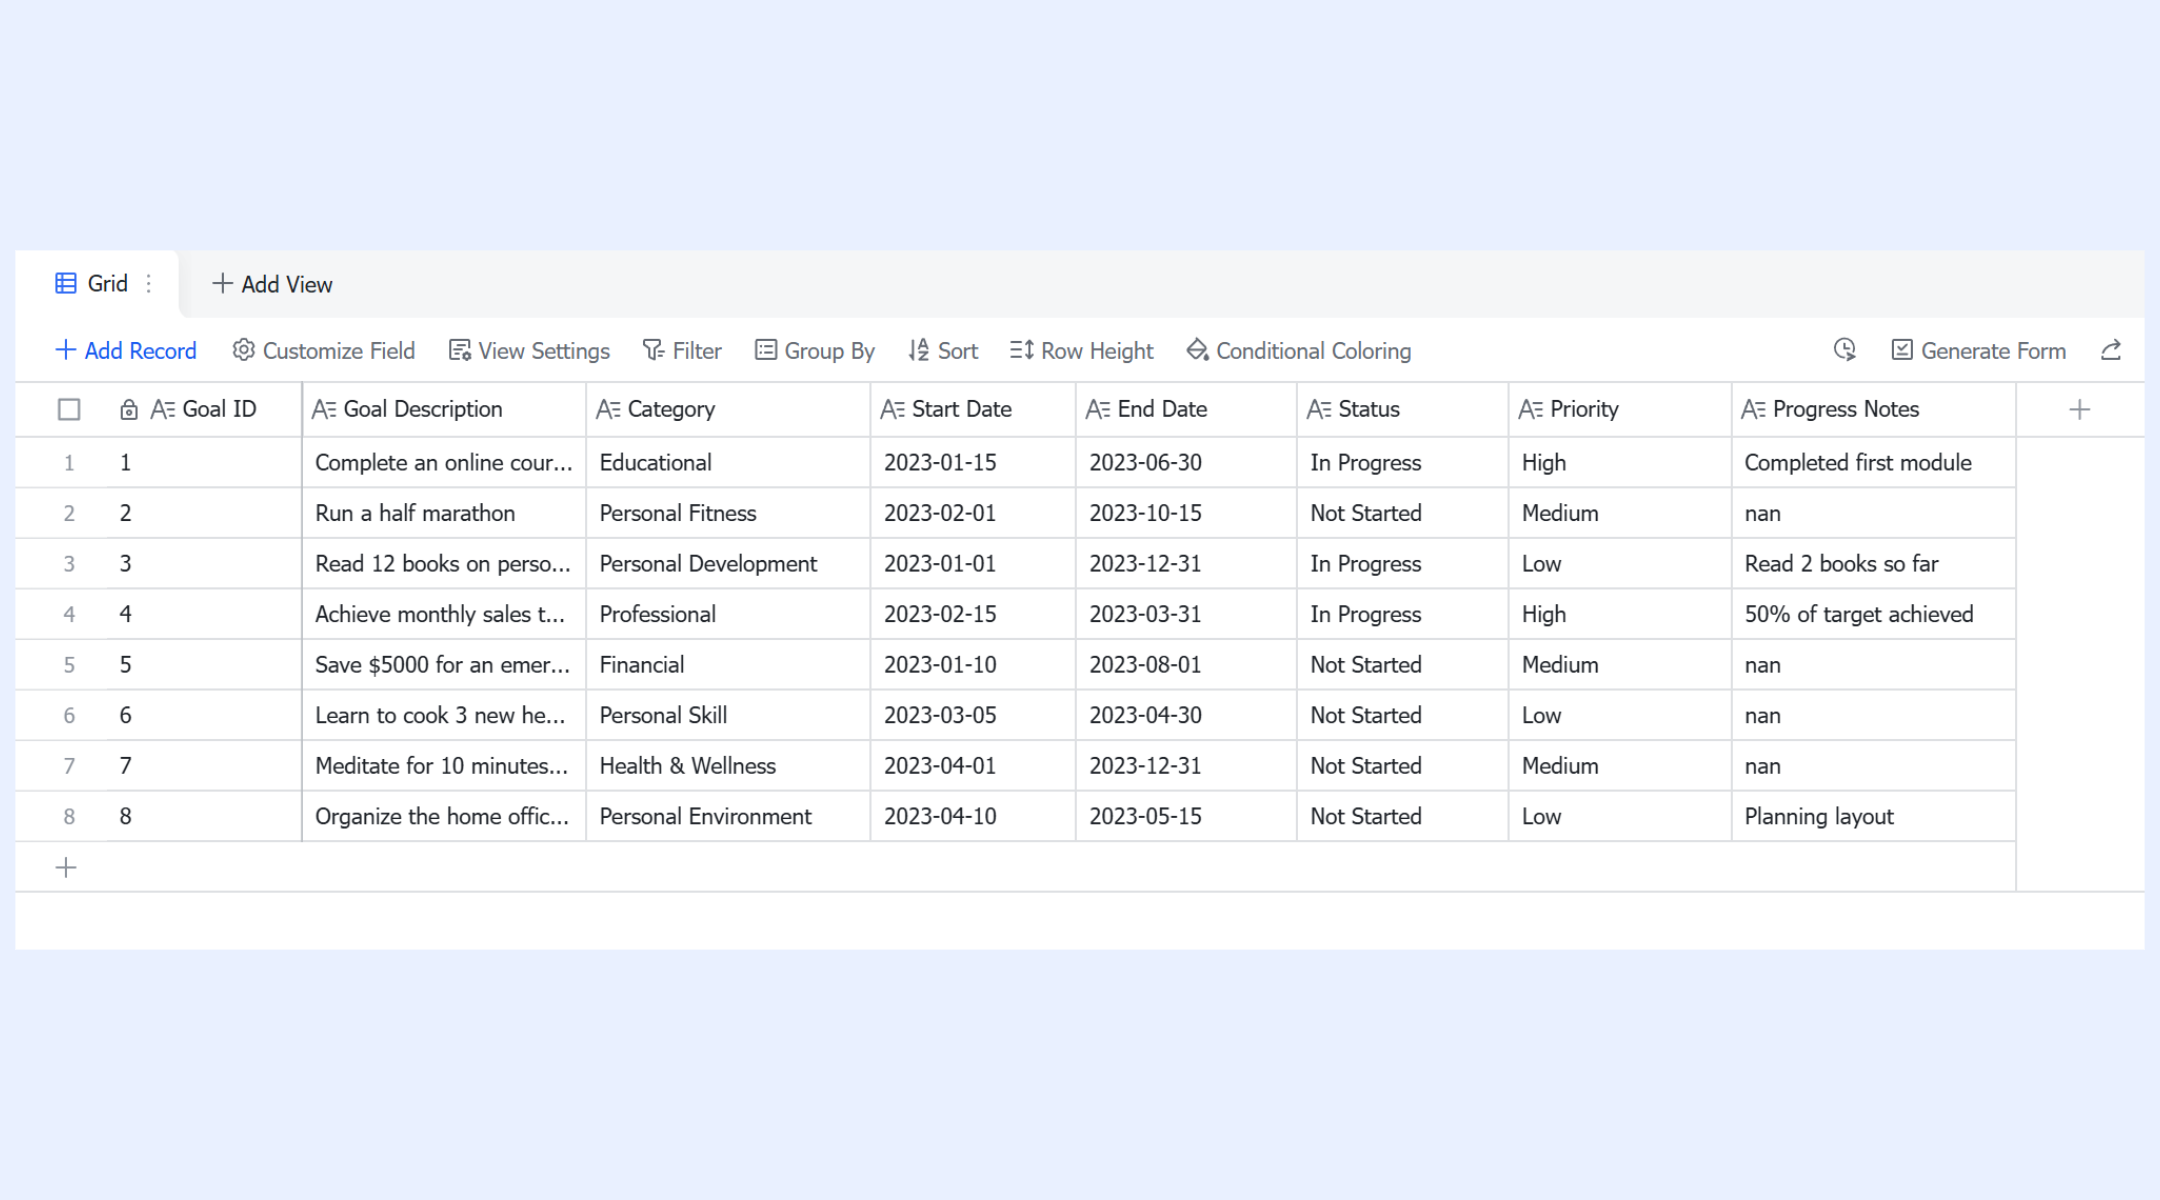This screenshot has height=1200, width=2160.
Task: Click end date '2023-03-31'
Action: [1186, 614]
